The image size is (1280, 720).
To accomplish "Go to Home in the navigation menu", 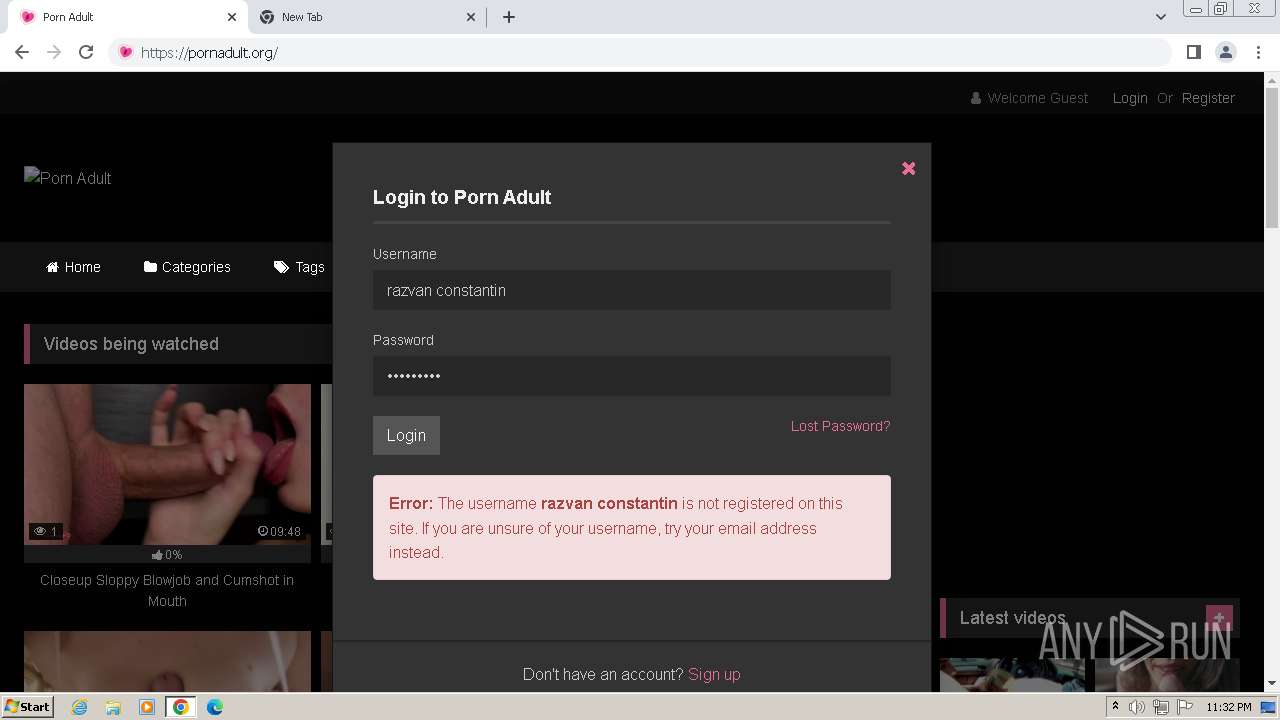I will click(73, 267).
